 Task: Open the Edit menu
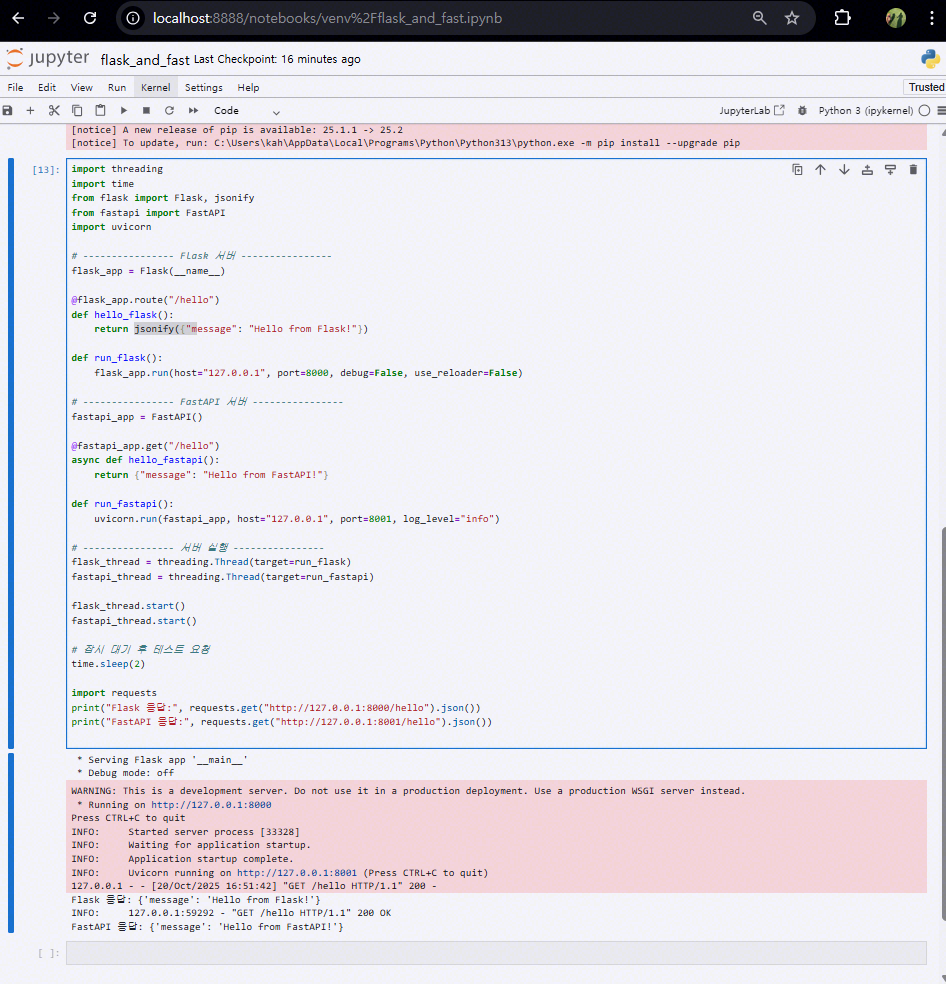[46, 87]
